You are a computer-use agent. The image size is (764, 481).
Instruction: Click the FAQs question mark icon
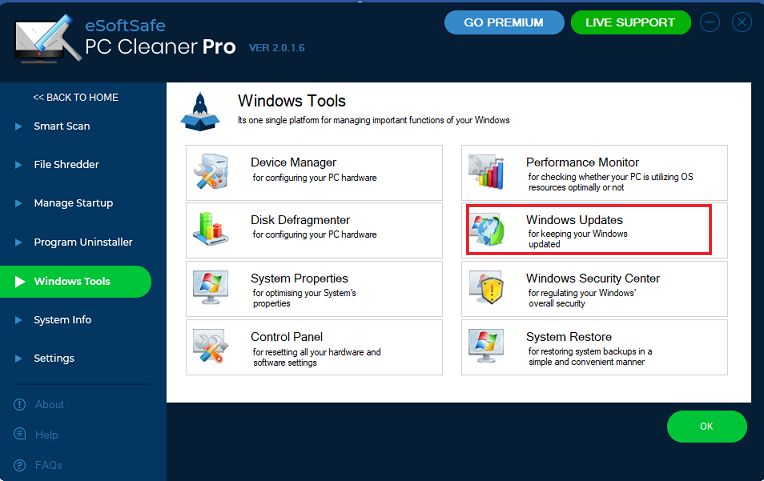pyautogui.click(x=19, y=465)
